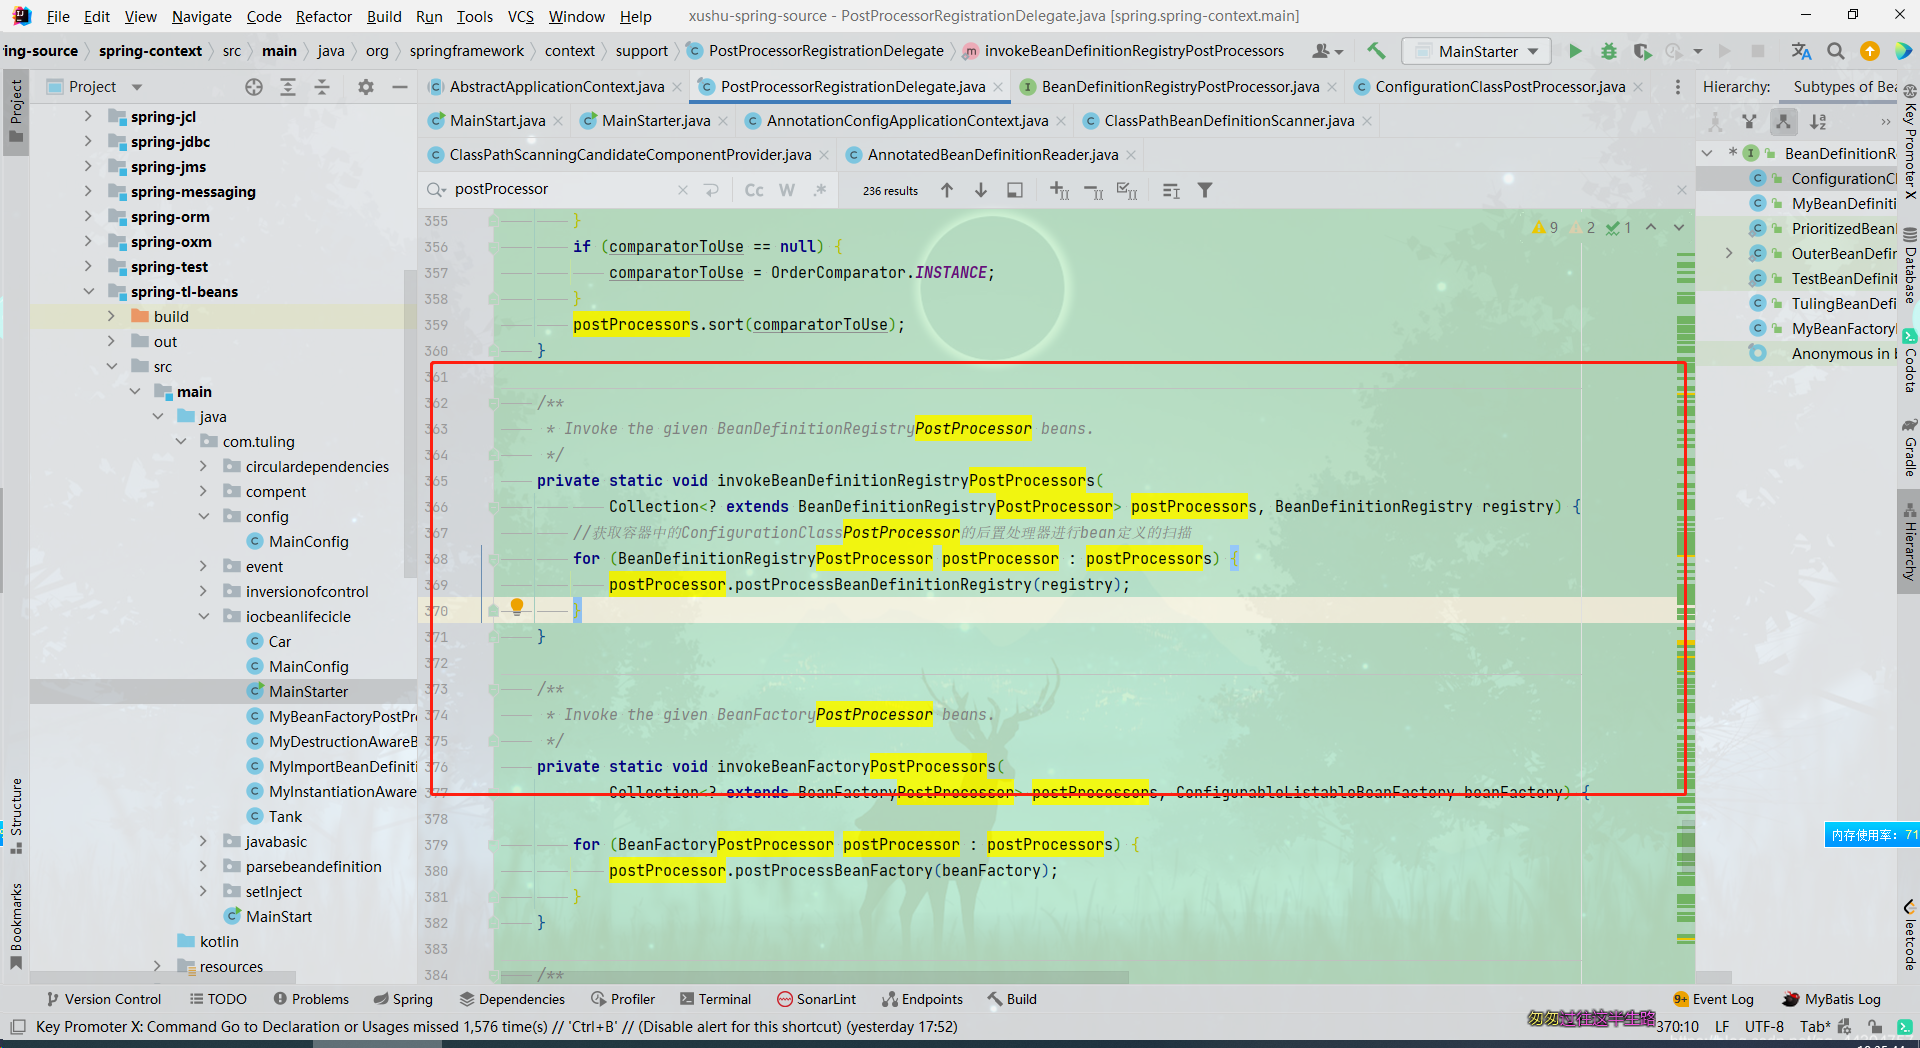Open the Refactor menu
The image size is (1920, 1048).
pyautogui.click(x=323, y=16)
